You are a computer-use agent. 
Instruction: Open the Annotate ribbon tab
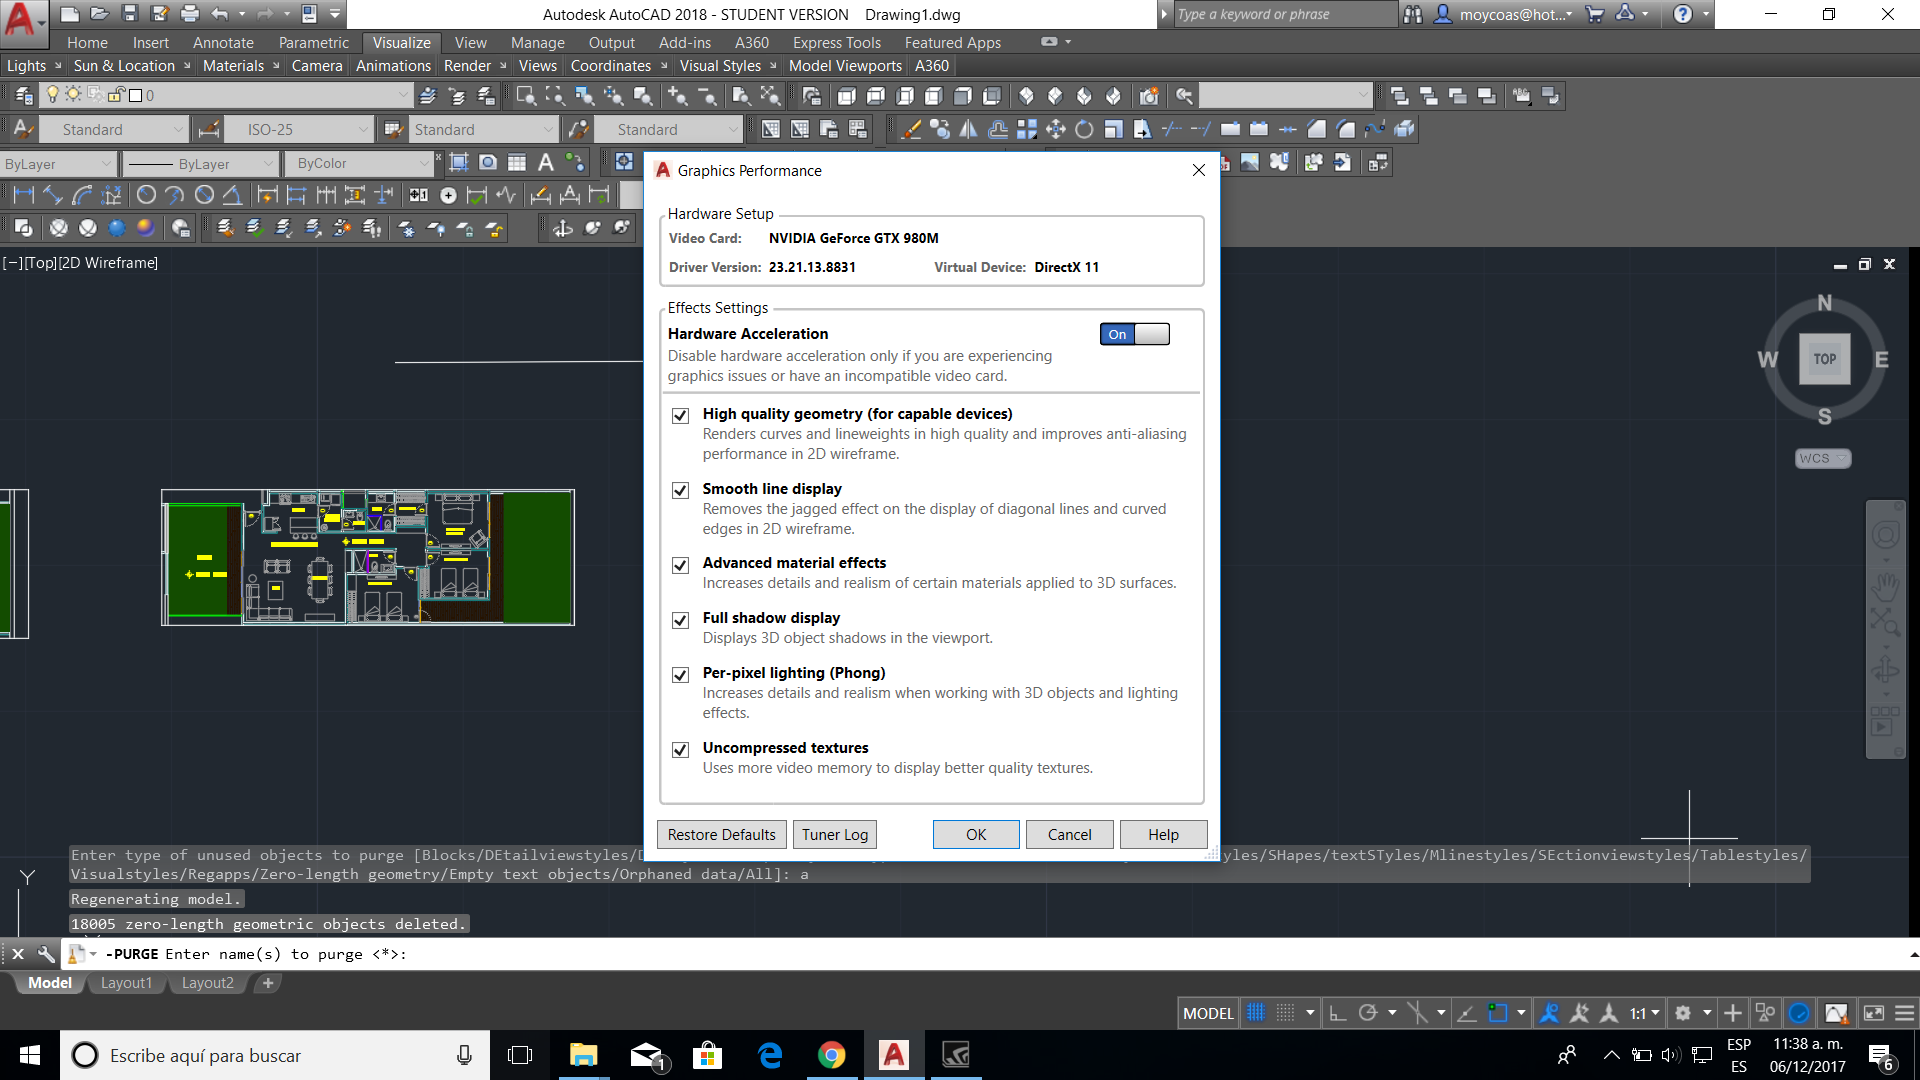[222, 42]
